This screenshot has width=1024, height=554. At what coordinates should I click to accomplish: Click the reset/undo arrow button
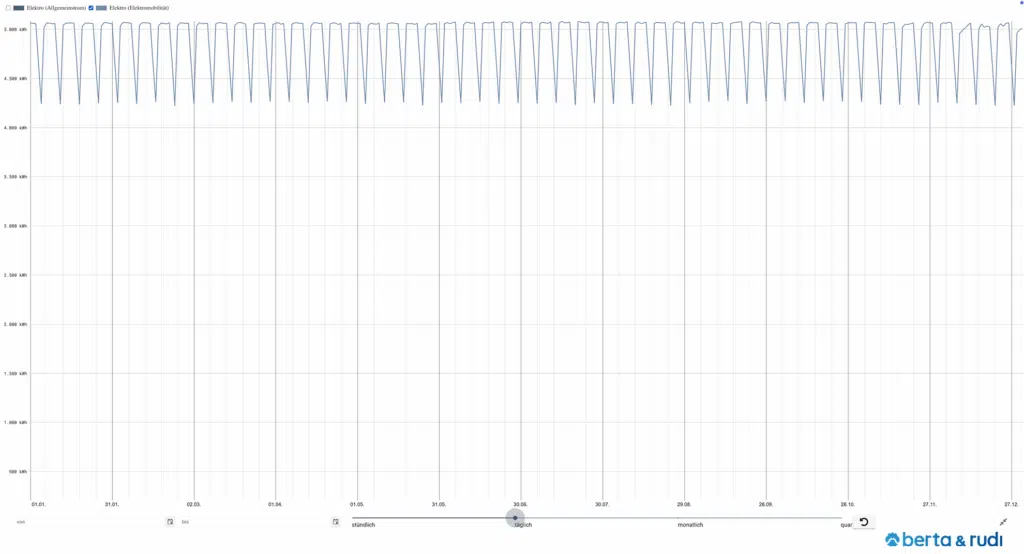tap(864, 522)
